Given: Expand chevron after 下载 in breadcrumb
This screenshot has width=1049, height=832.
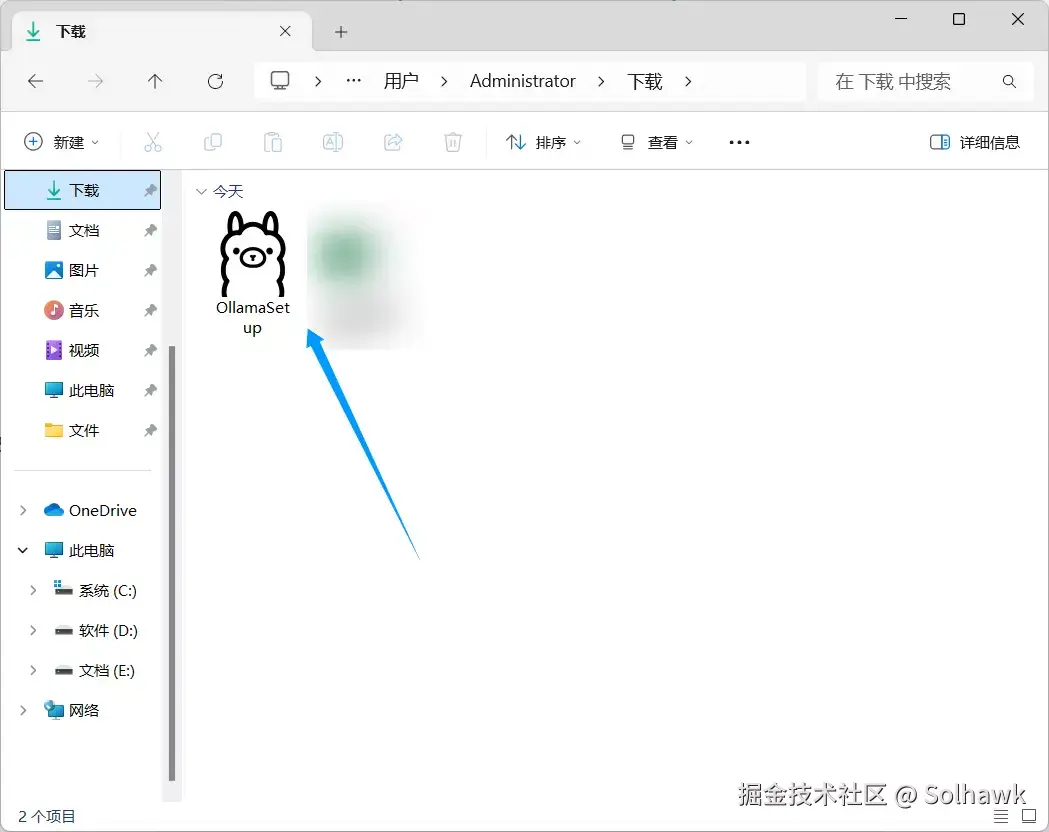Looking at the screenshot, I should [688, 82].
